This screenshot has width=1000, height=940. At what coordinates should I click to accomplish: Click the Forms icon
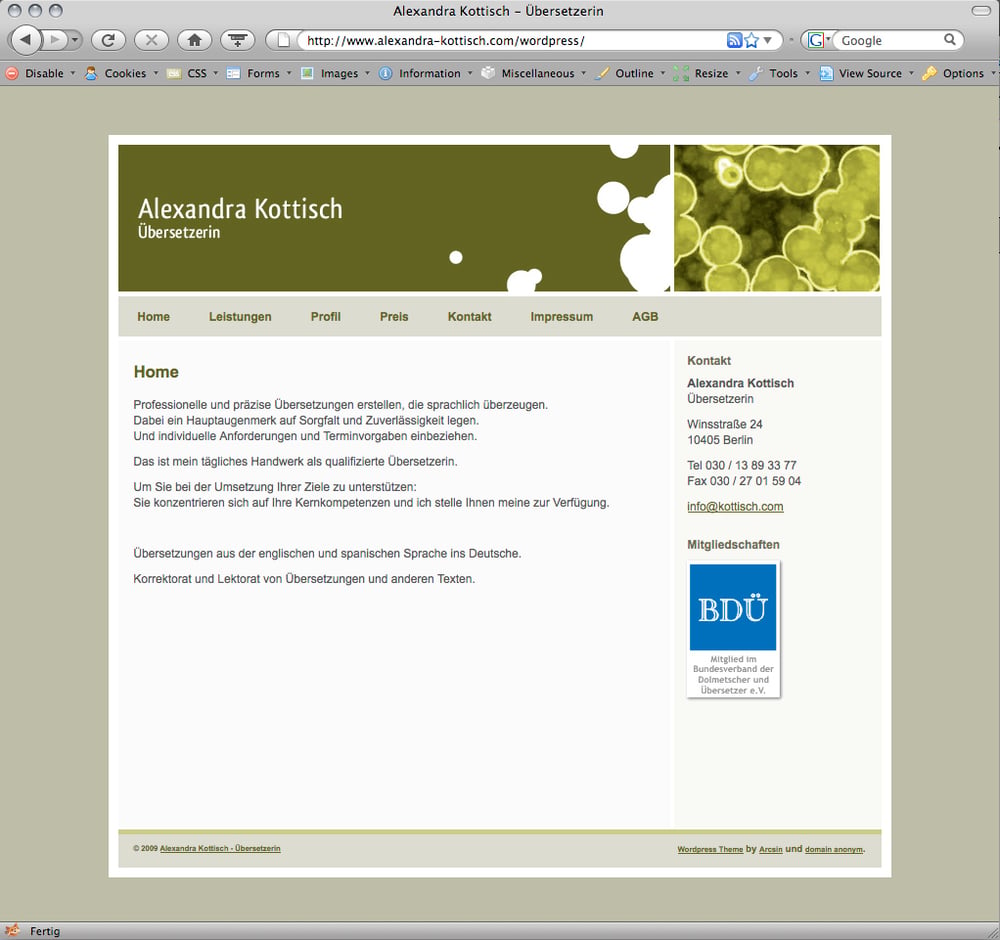pyautogui.click(x=233, y=73)
